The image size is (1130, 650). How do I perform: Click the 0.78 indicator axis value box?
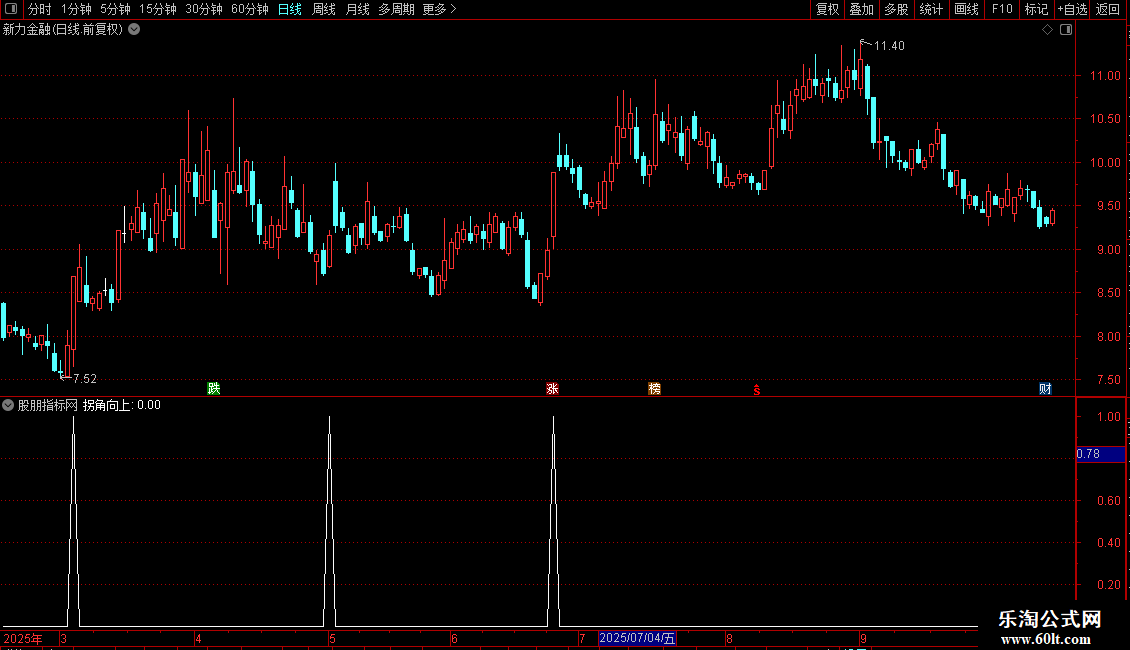click(1100, 454)
